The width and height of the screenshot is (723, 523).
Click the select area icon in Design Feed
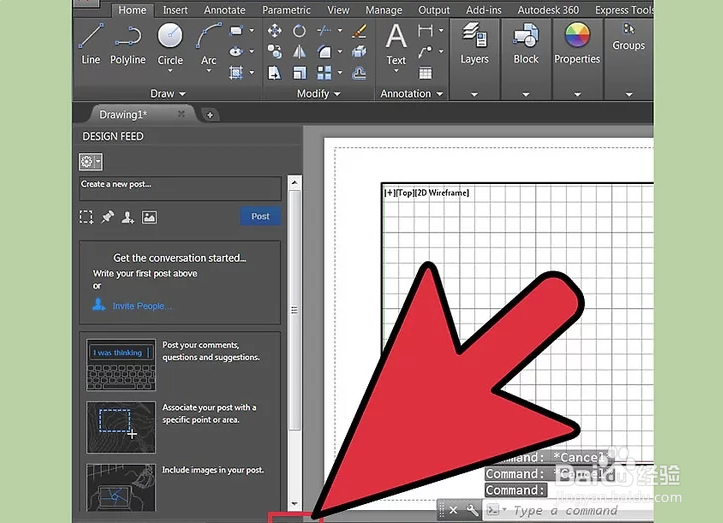pos(86,217)
